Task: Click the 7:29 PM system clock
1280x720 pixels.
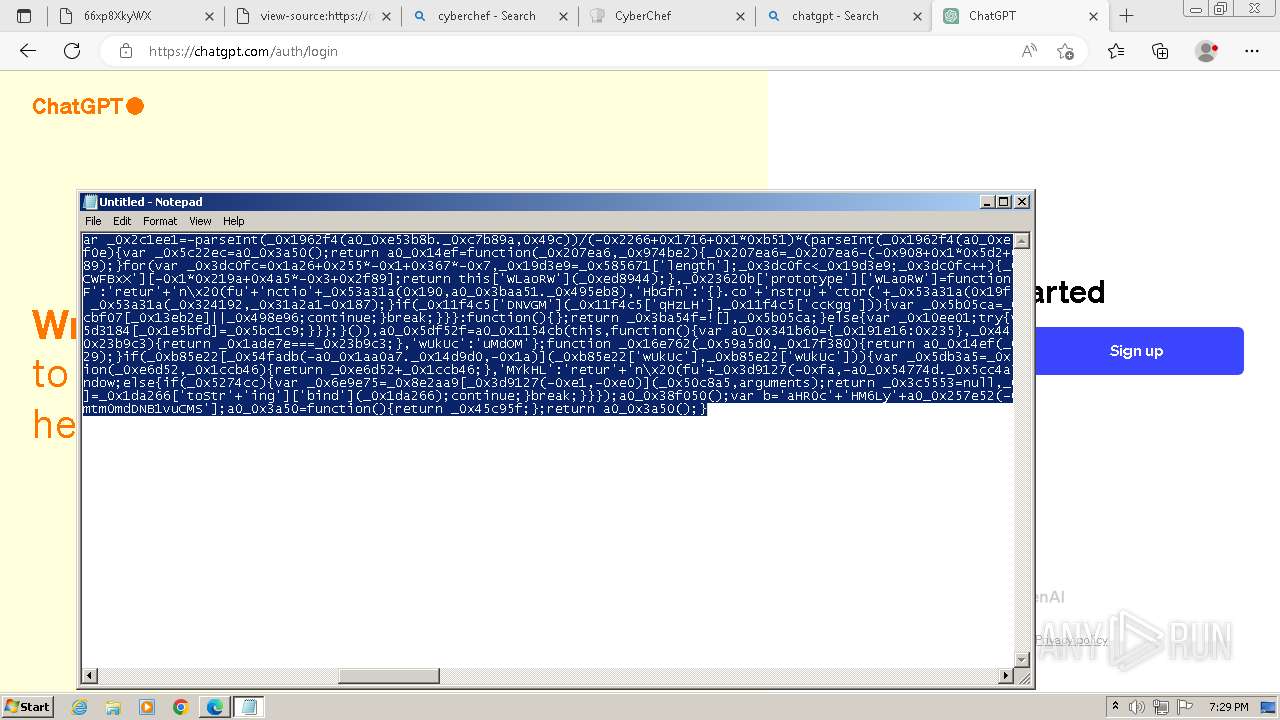Action: 1227,707
